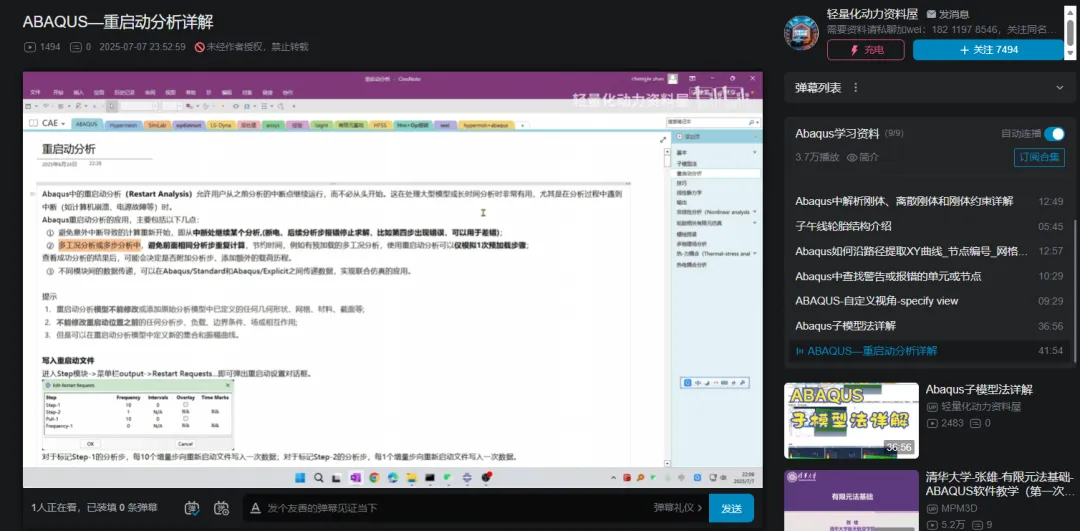The width and height of the screenshot is (1080, 531).
Task: Click OK in Edit Restart Requests image
Action: [90, 444]
